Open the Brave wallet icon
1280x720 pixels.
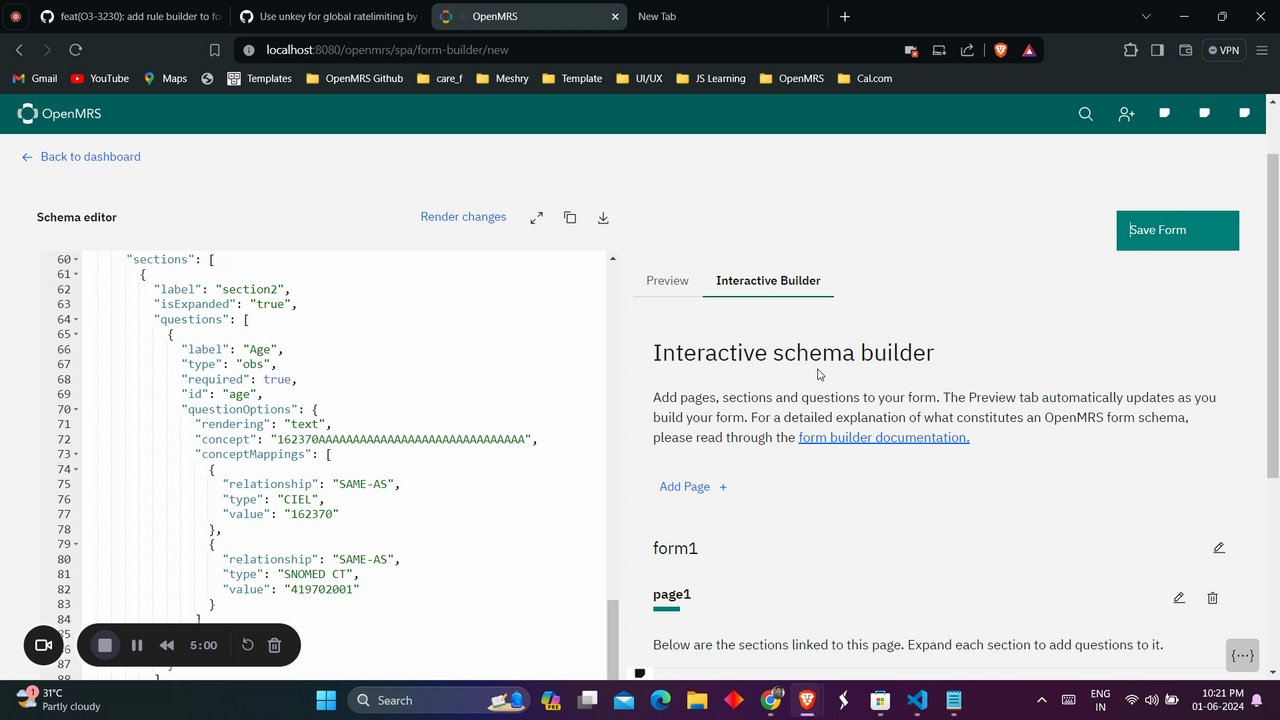tap(1185, 50)
